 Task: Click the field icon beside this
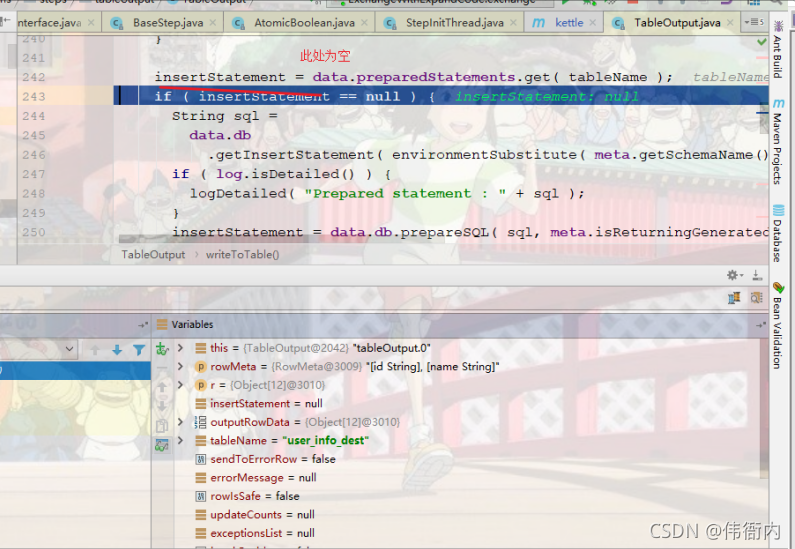pyautogui.click(x=201, y=348)
